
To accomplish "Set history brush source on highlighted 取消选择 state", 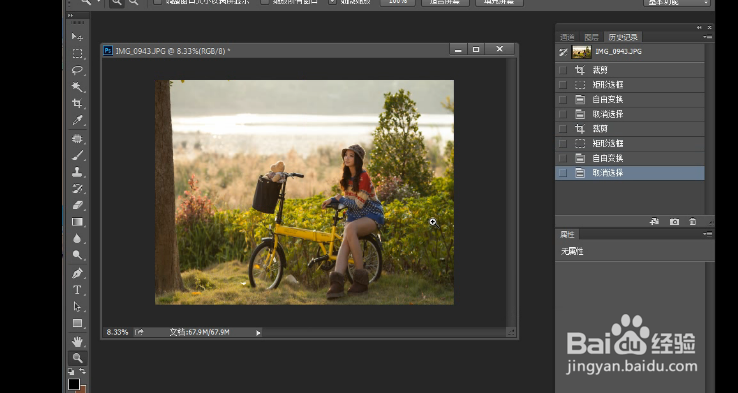I will click(562, 173).
